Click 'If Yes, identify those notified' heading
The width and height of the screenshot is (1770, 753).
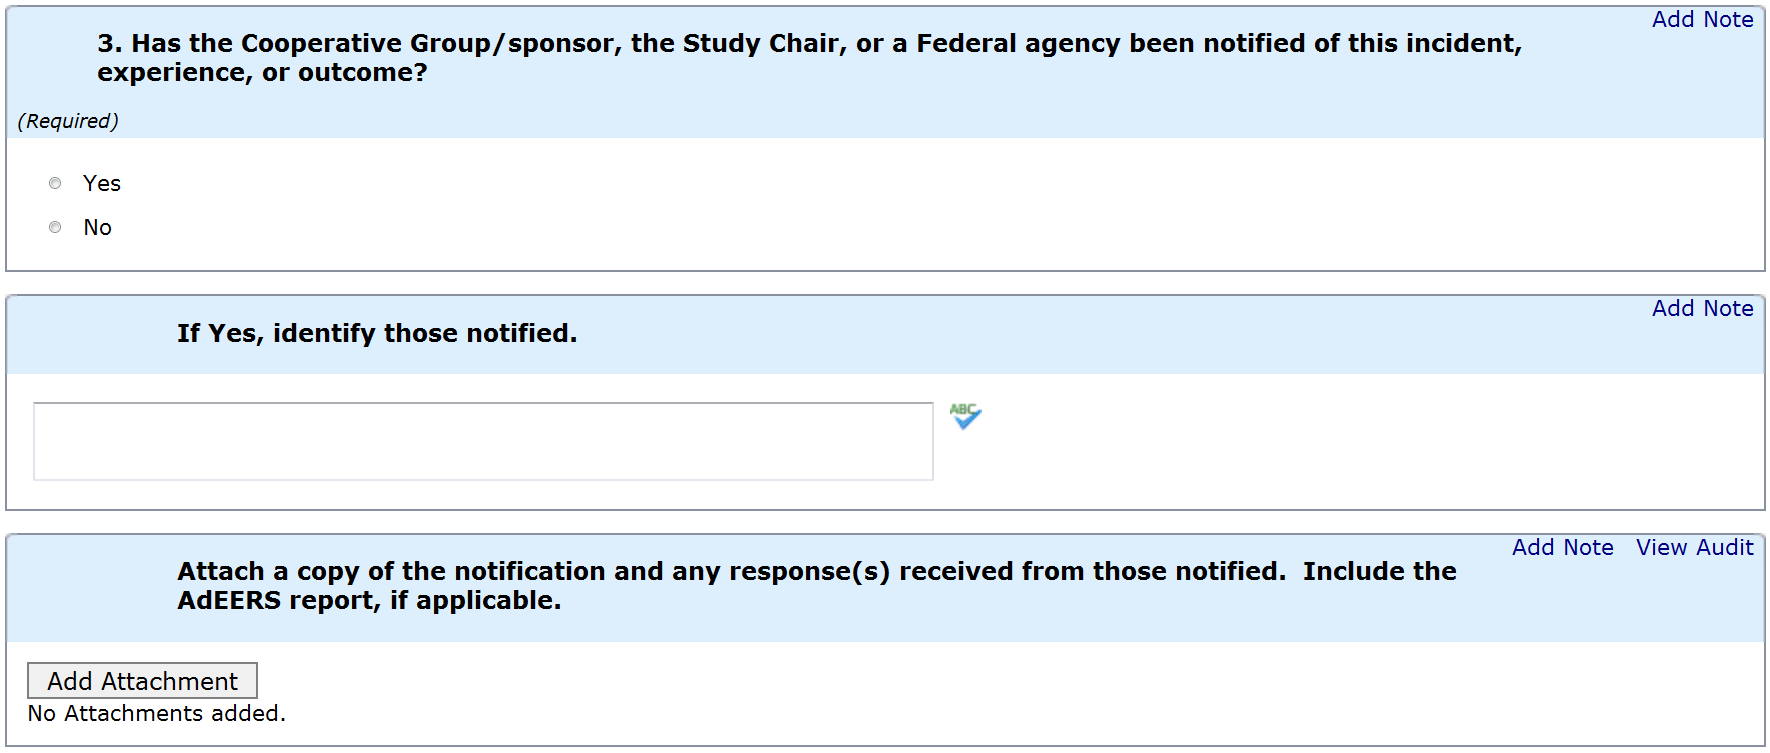[x=377, y=334]
